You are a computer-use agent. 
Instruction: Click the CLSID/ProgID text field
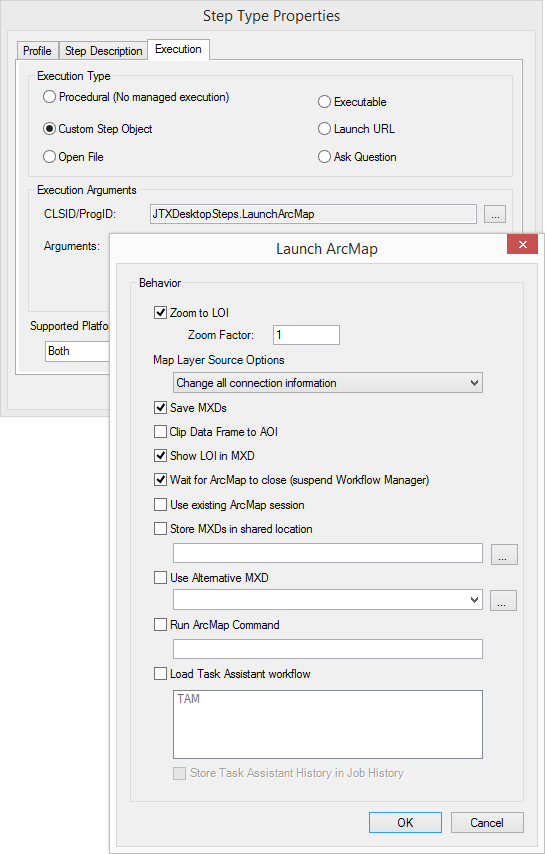[x=313, y=214]
